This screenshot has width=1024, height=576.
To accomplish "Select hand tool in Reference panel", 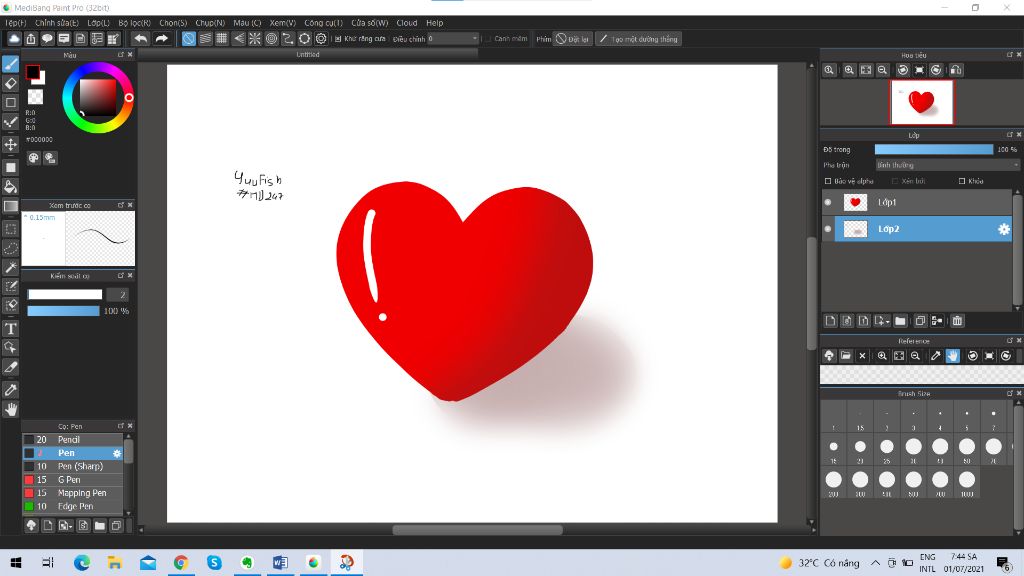I will click(953, 355).
